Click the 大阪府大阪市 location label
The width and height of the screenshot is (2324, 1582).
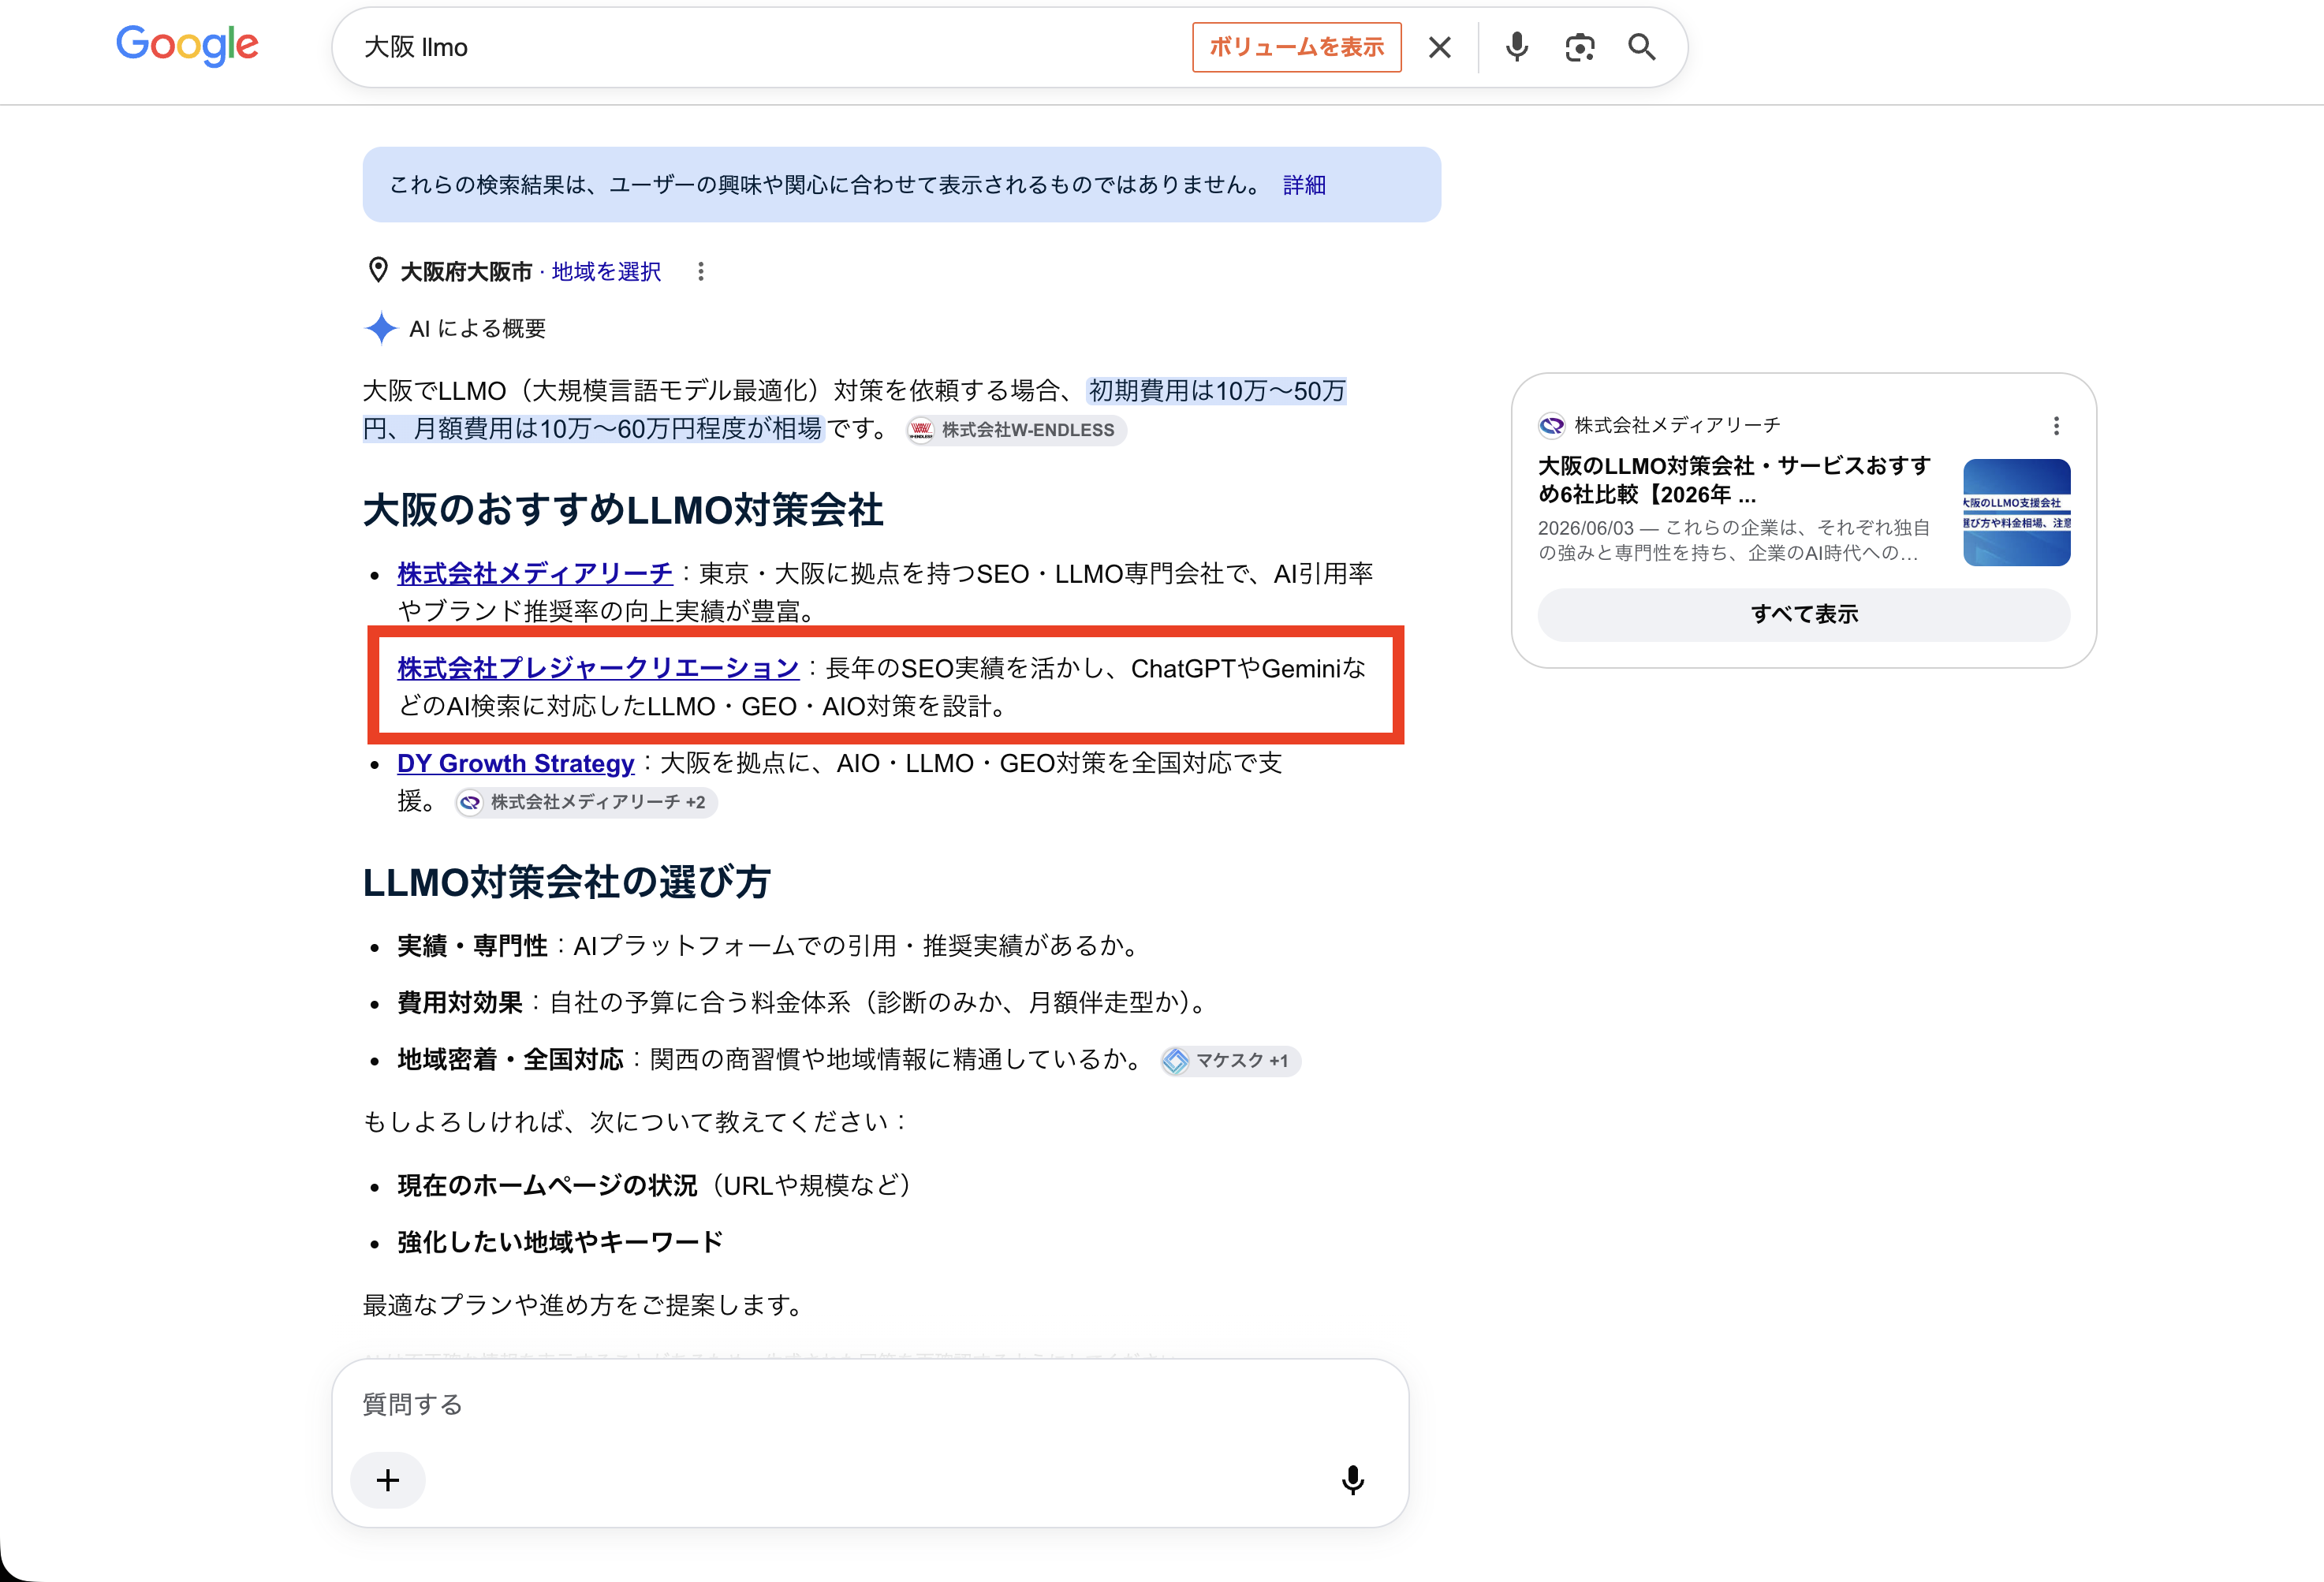pos(466,271)
